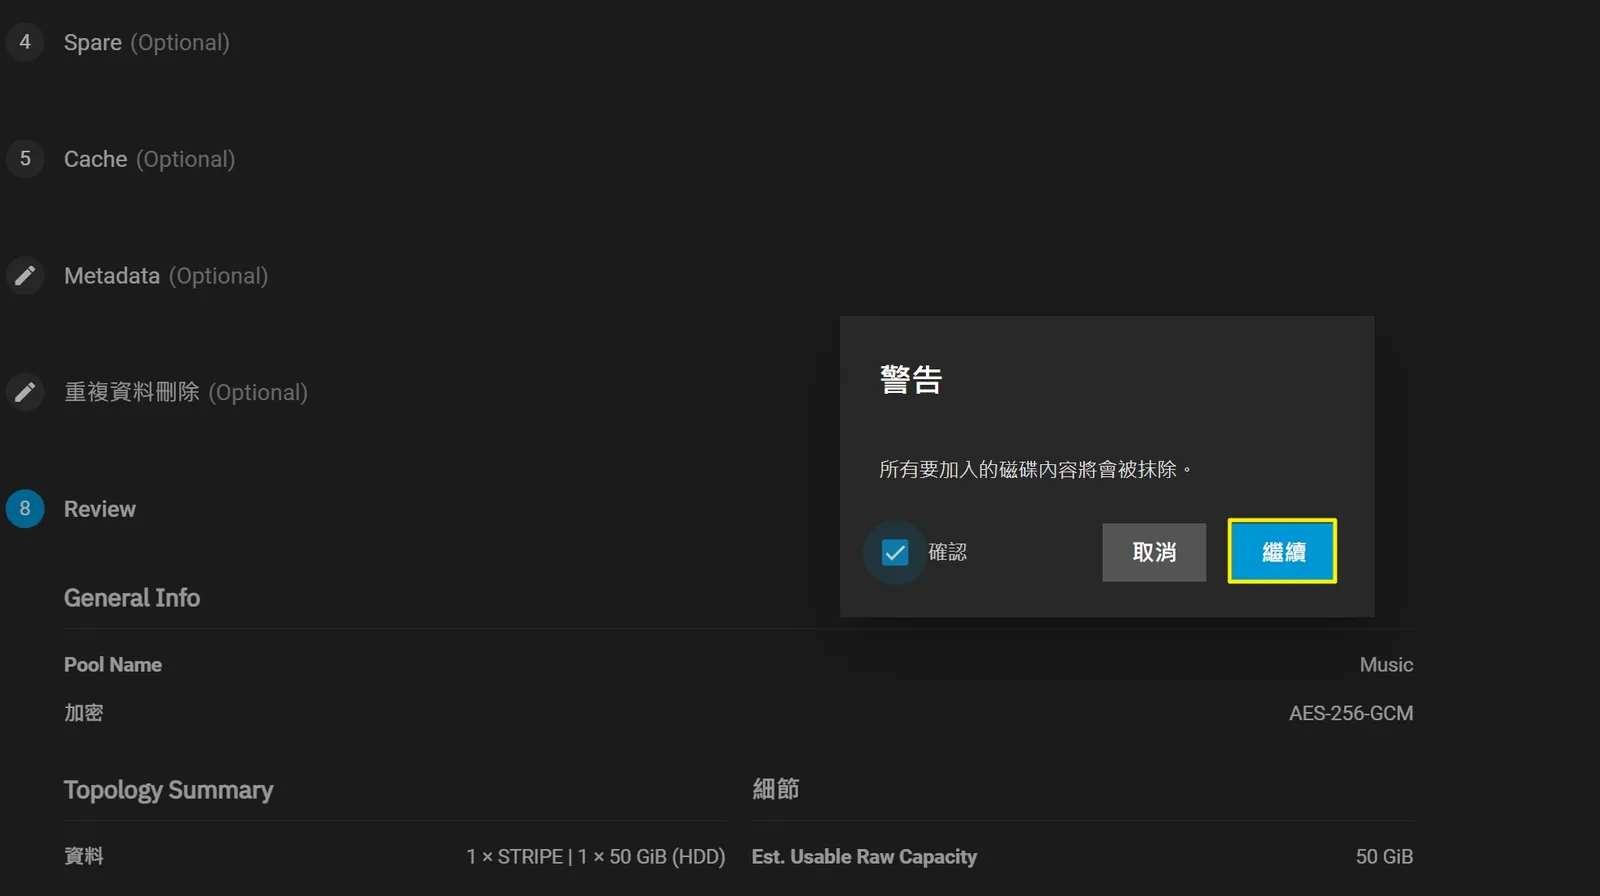Click the pencil edit icon beside Metadata
1600x896 pixels.
pyautogui.click(x=25, y=275)
